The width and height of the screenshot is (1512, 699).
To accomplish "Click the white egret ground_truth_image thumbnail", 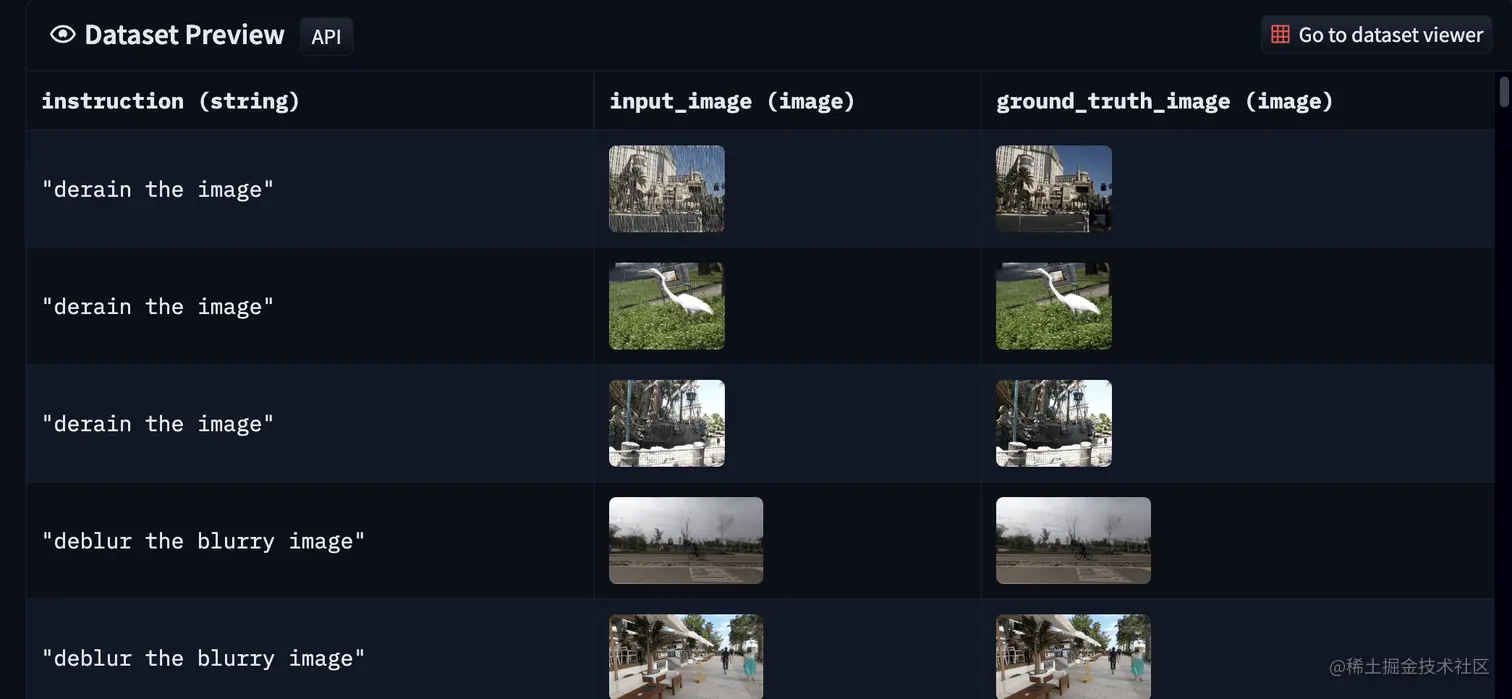I will (1053, 305).
